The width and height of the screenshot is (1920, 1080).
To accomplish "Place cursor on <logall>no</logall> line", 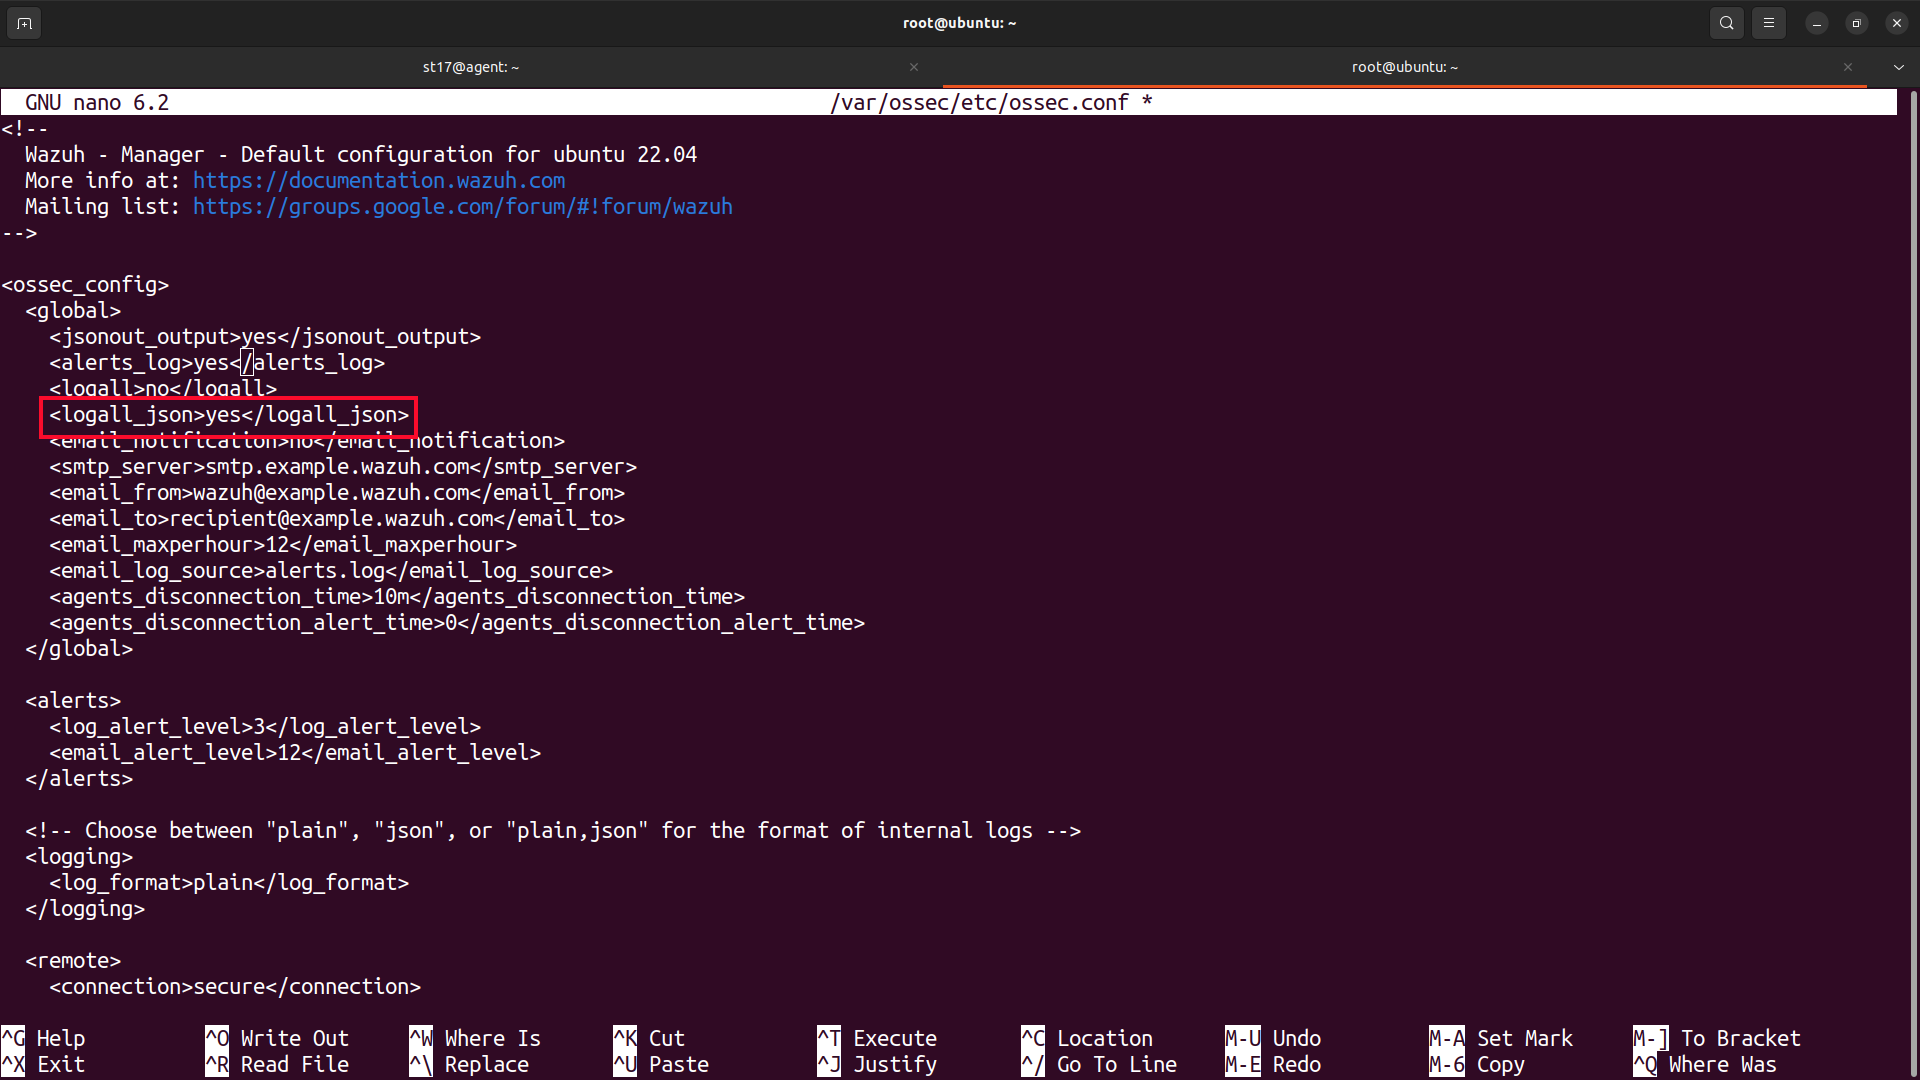I will tap(163, 389).
